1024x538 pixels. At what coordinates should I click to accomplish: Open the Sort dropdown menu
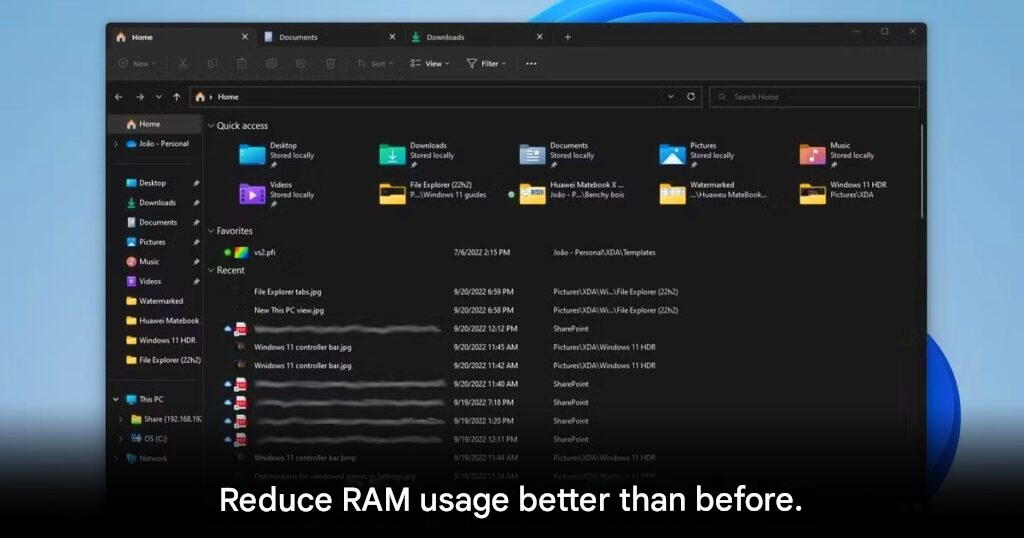(x=375, y=63)
